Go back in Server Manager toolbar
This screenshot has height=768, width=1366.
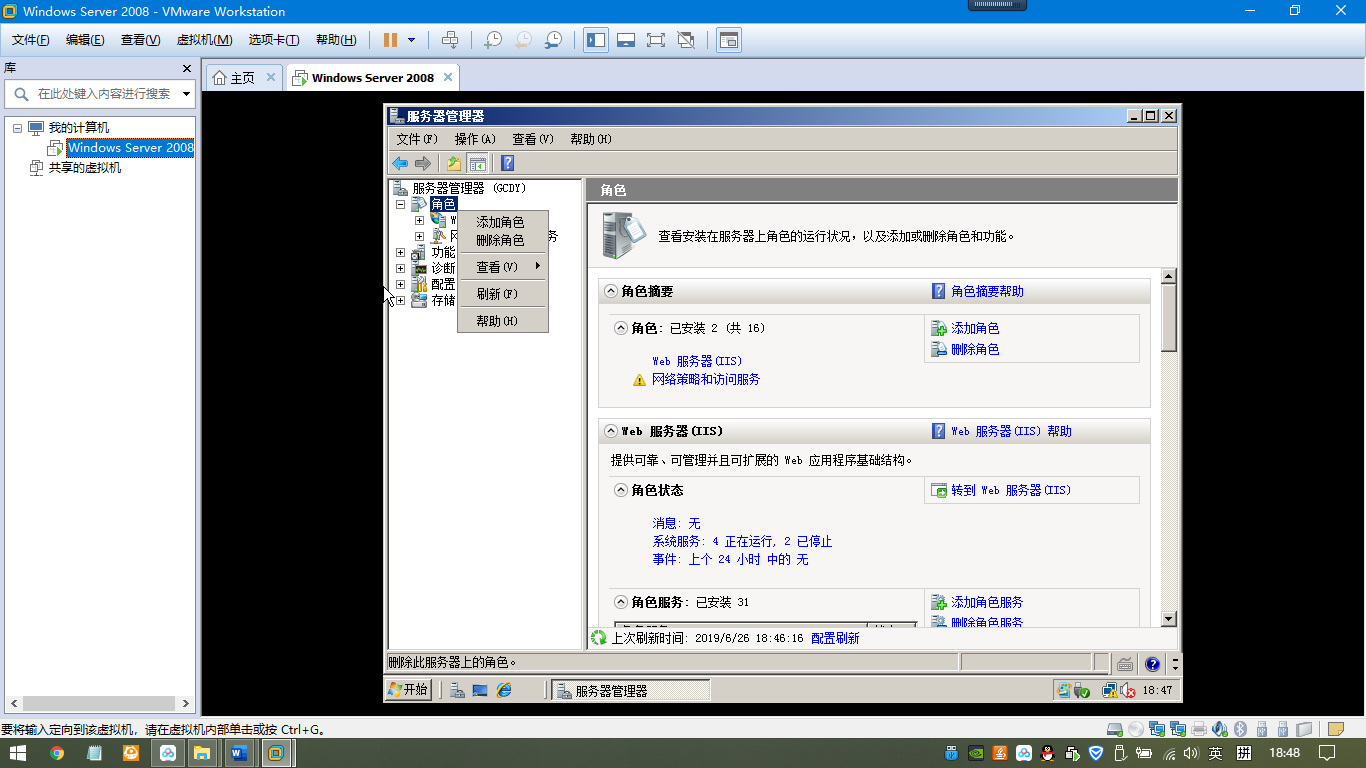coord(400,163)
